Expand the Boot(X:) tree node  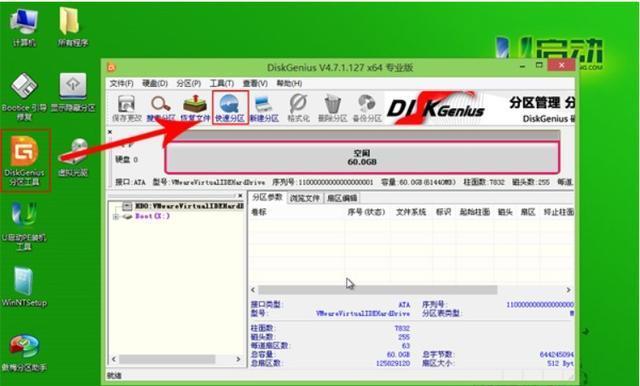pos(116,216)
